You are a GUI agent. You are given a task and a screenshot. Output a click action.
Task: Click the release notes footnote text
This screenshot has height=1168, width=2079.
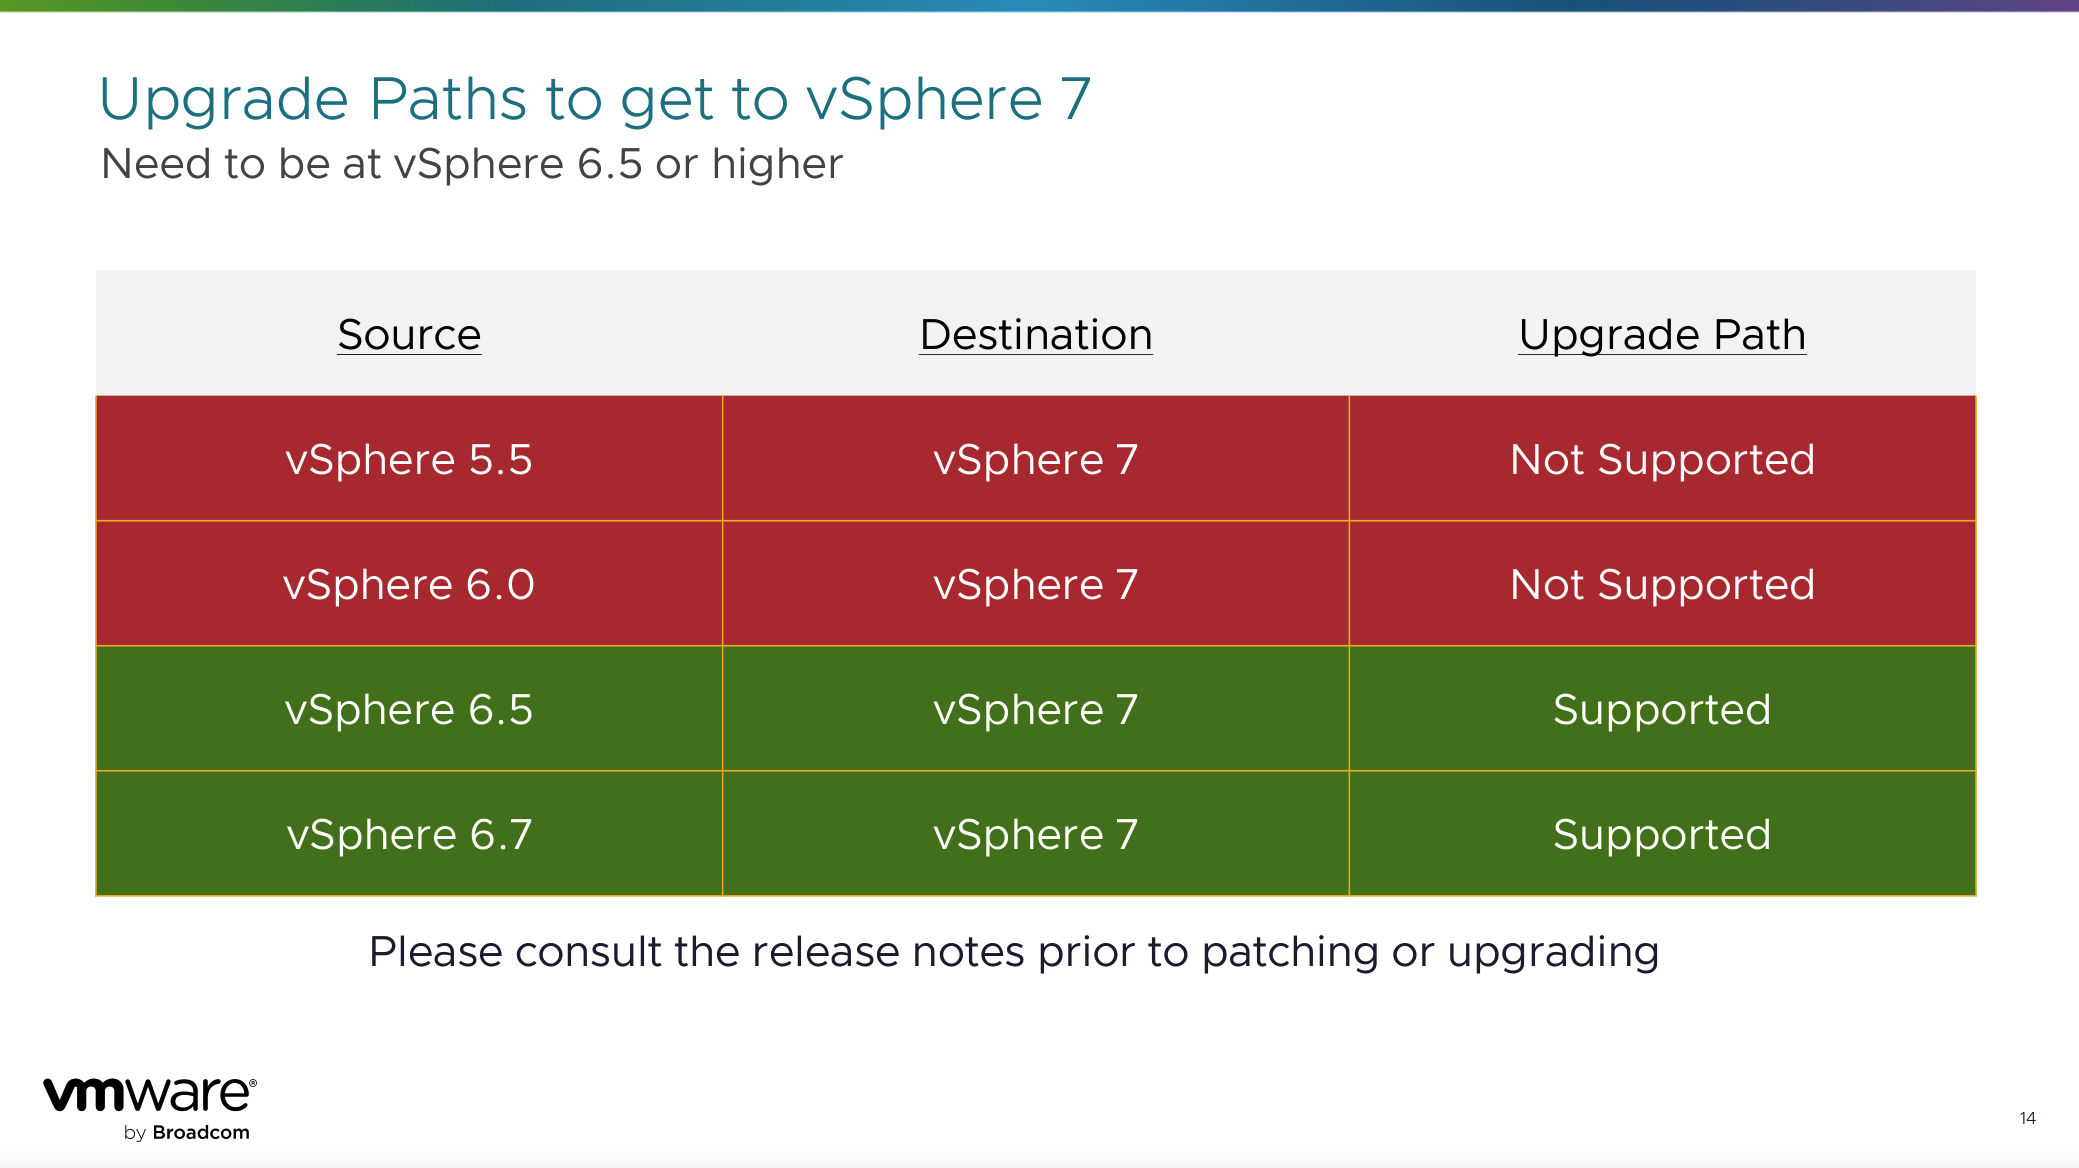tap(1014, 952)
